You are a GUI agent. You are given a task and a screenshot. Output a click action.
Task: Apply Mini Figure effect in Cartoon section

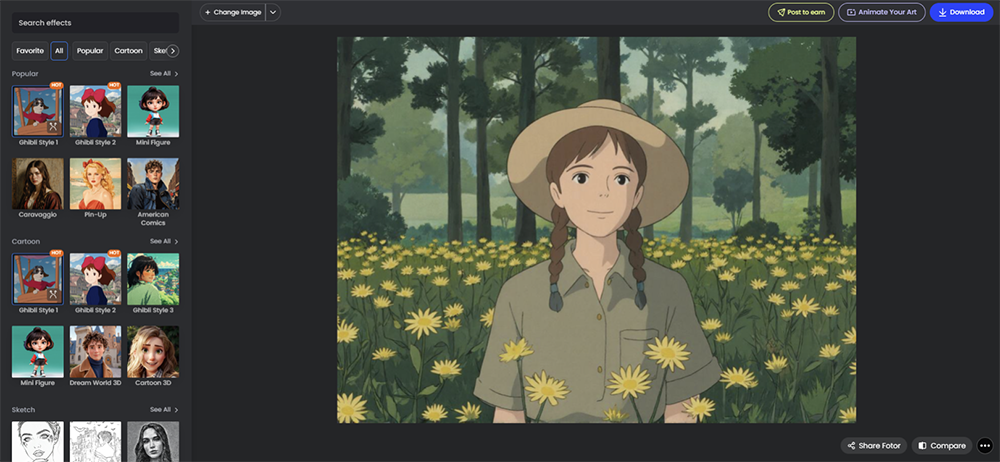(x=38, y=352)
